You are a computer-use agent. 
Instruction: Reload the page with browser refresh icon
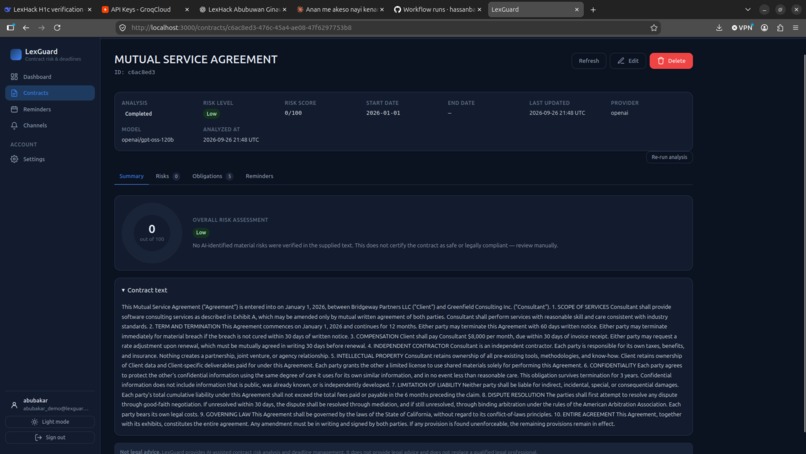coord(57,28)
